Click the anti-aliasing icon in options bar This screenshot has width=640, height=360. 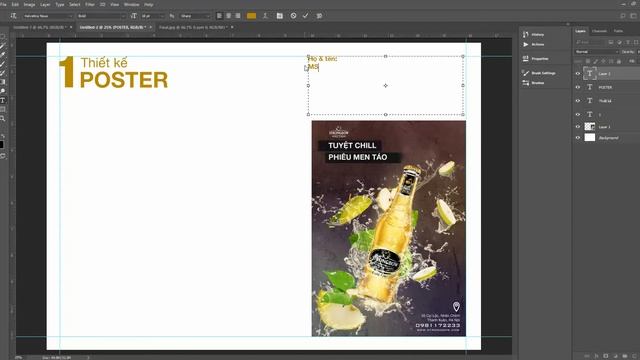[172, 16]
